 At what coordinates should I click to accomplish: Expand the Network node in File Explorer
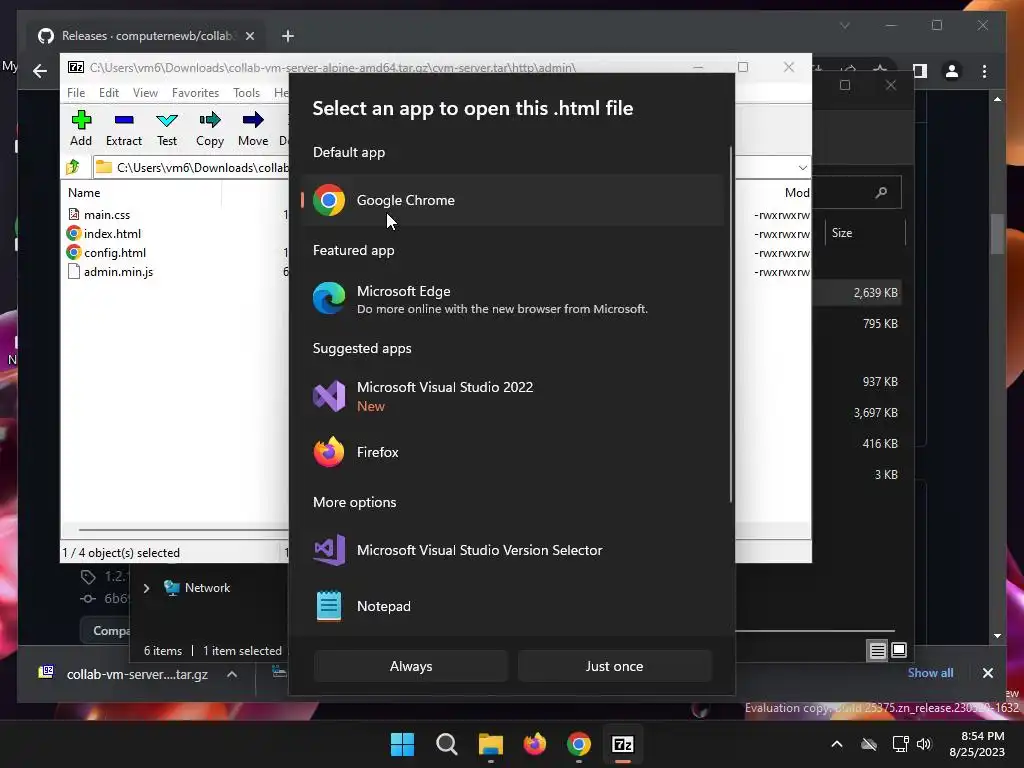[146, 588]
